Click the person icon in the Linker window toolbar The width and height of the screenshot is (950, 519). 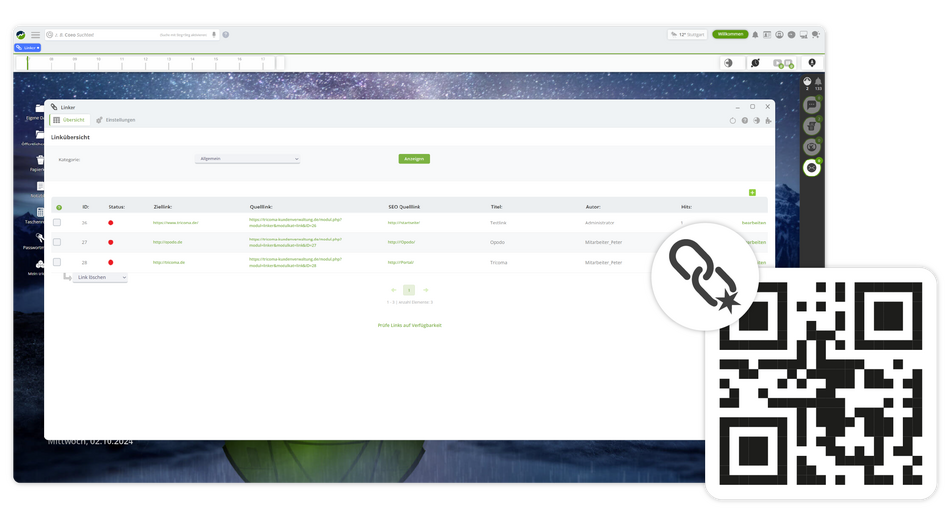tap(768, 121)
